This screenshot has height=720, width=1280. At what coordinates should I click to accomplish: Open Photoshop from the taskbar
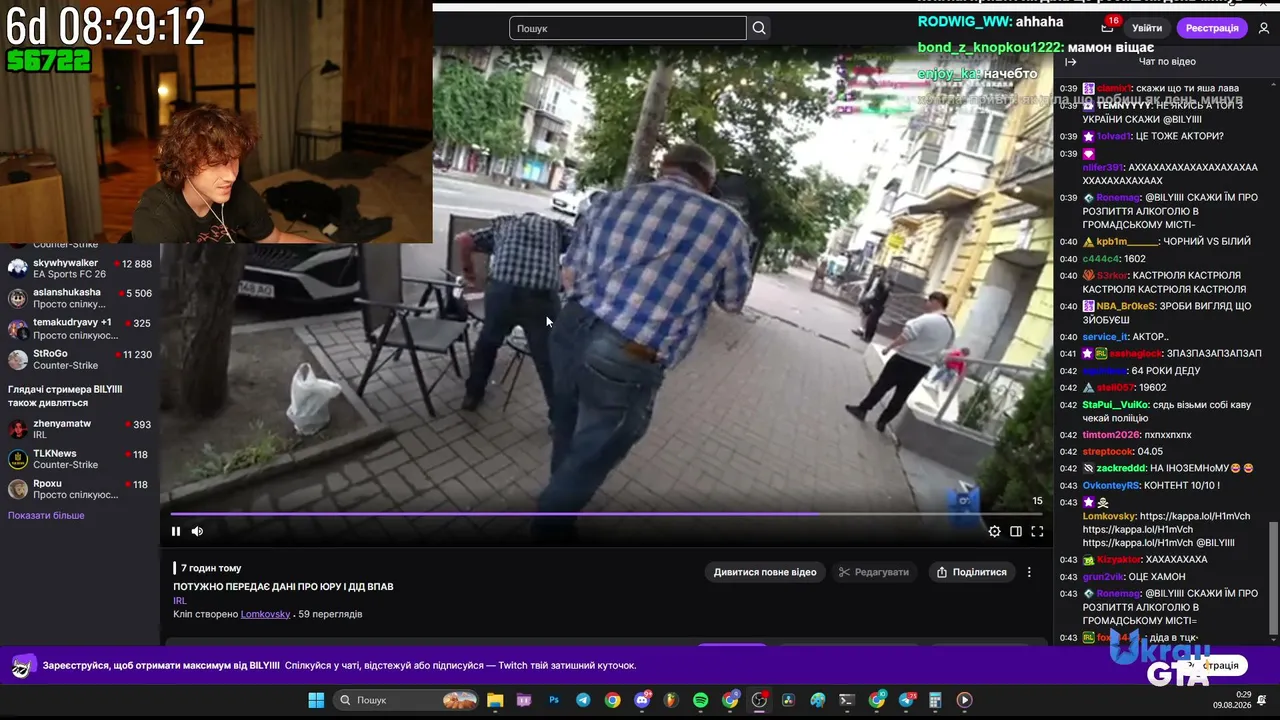554,700
